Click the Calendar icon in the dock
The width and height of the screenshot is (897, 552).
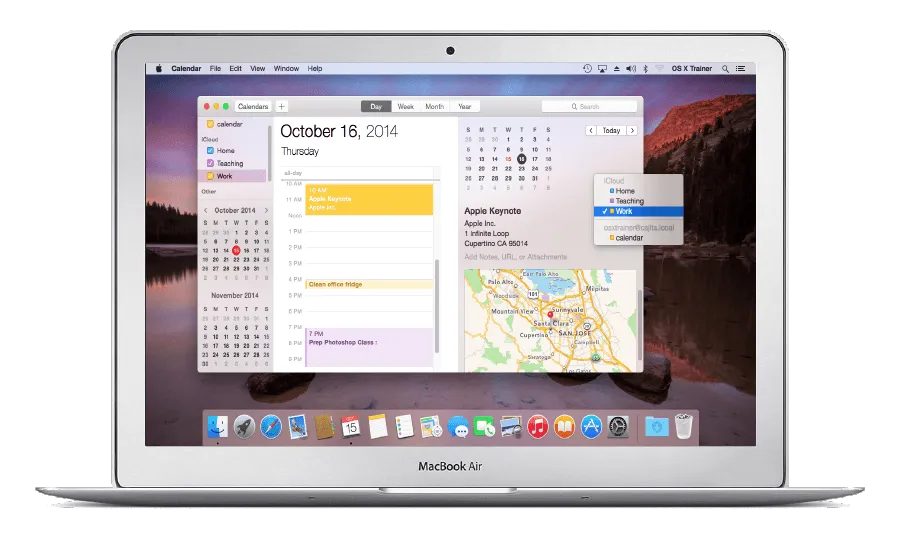tap(351, 427)
